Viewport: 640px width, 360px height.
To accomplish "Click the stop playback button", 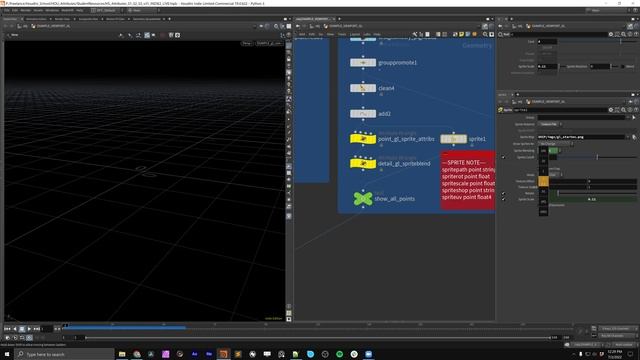I will pyautogui.click(x=22, y=329).
